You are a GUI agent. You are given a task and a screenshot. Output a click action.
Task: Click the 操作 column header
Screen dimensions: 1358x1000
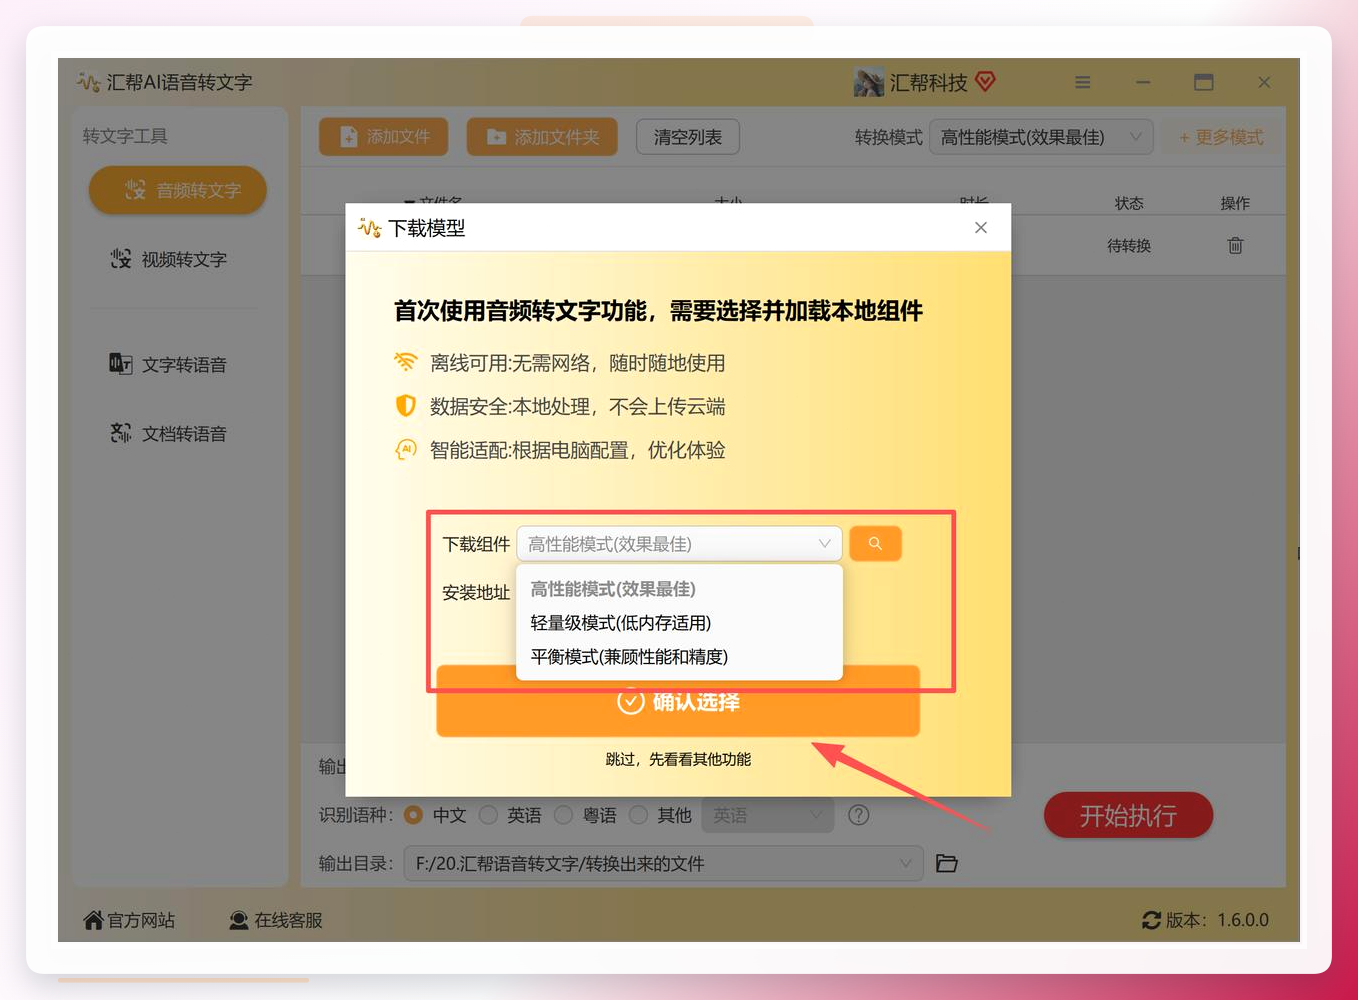(1235, 203)
